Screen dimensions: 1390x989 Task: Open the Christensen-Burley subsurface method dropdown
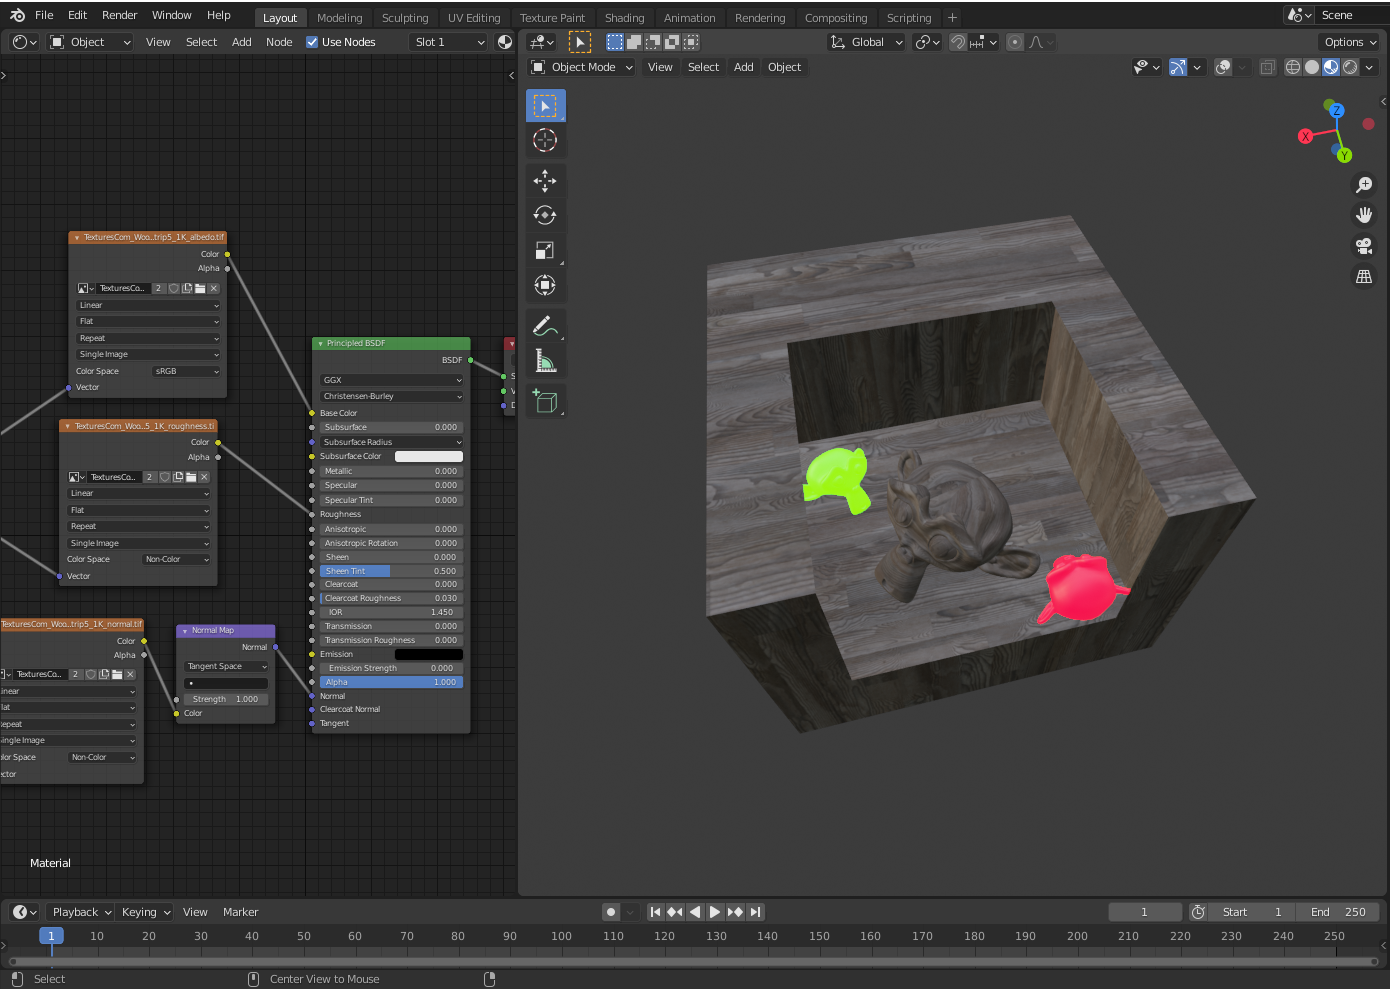(392, 396)
